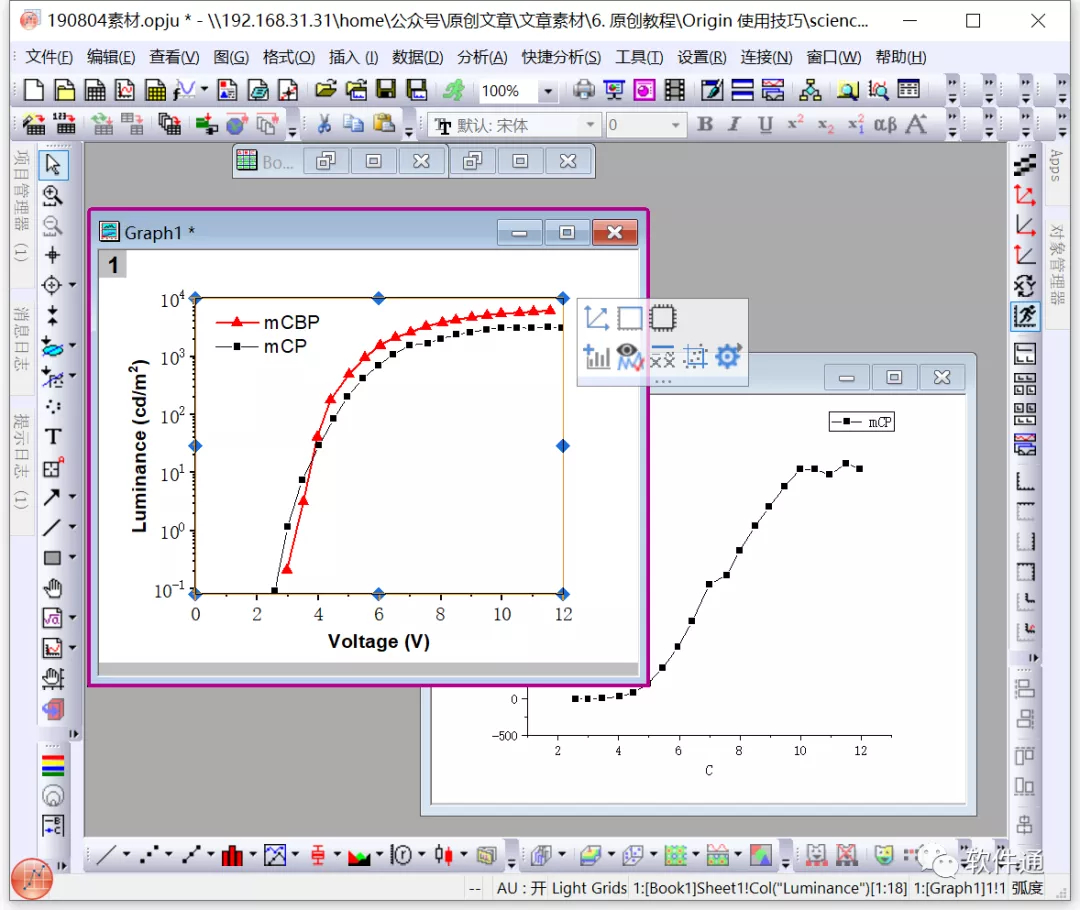Toggle Bold text formatting
Image resolution: width=1080 pixels, height=910 pixels.
point(705,124)
